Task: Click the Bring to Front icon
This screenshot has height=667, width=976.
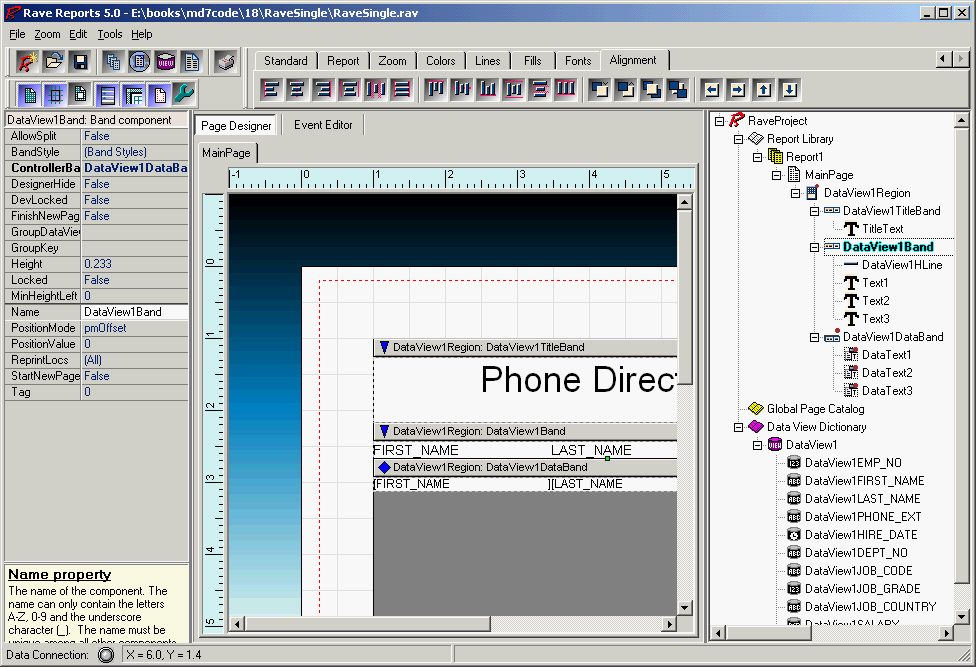Action: 599,89
